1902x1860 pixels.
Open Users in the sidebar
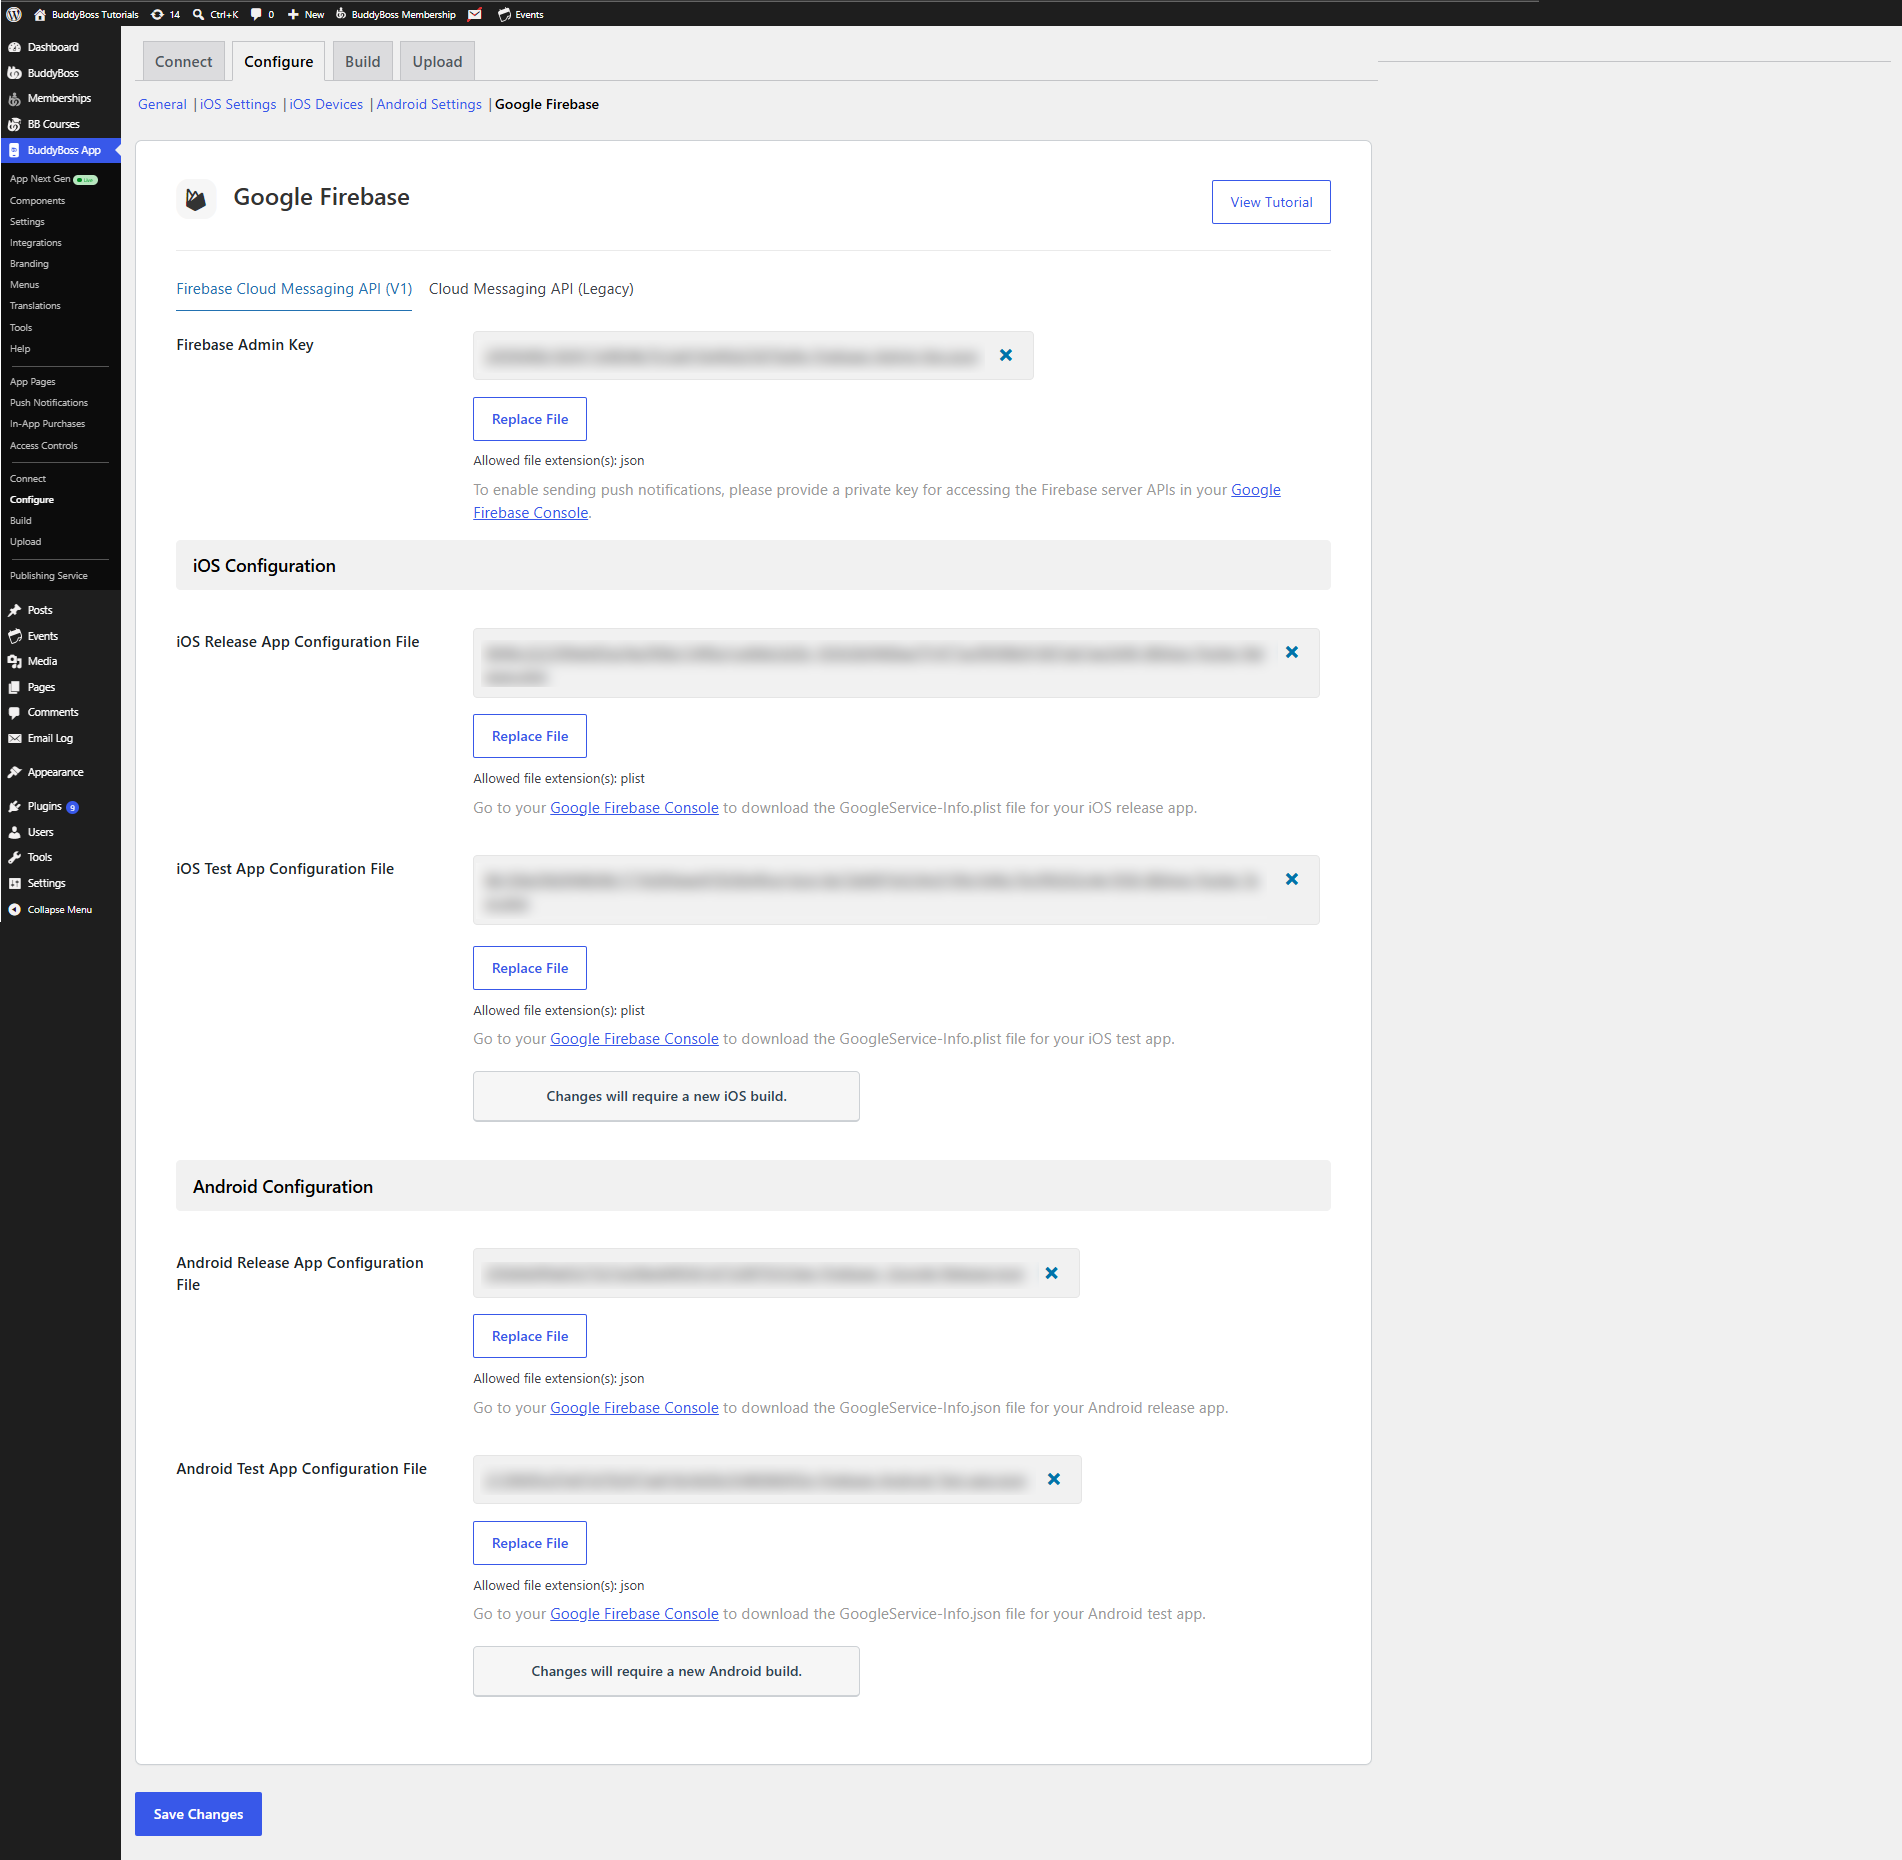(40, 832)
